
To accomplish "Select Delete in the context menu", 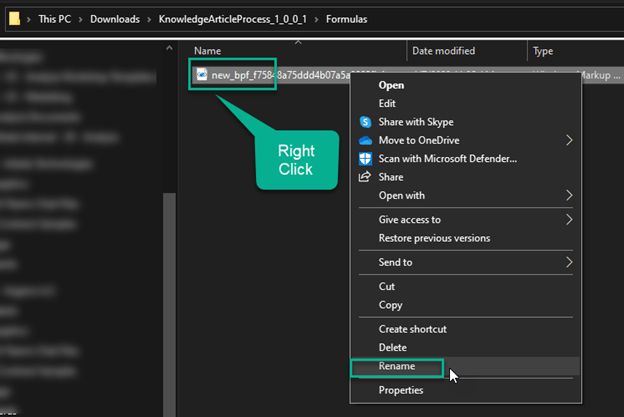I will [x=393, y=347].
